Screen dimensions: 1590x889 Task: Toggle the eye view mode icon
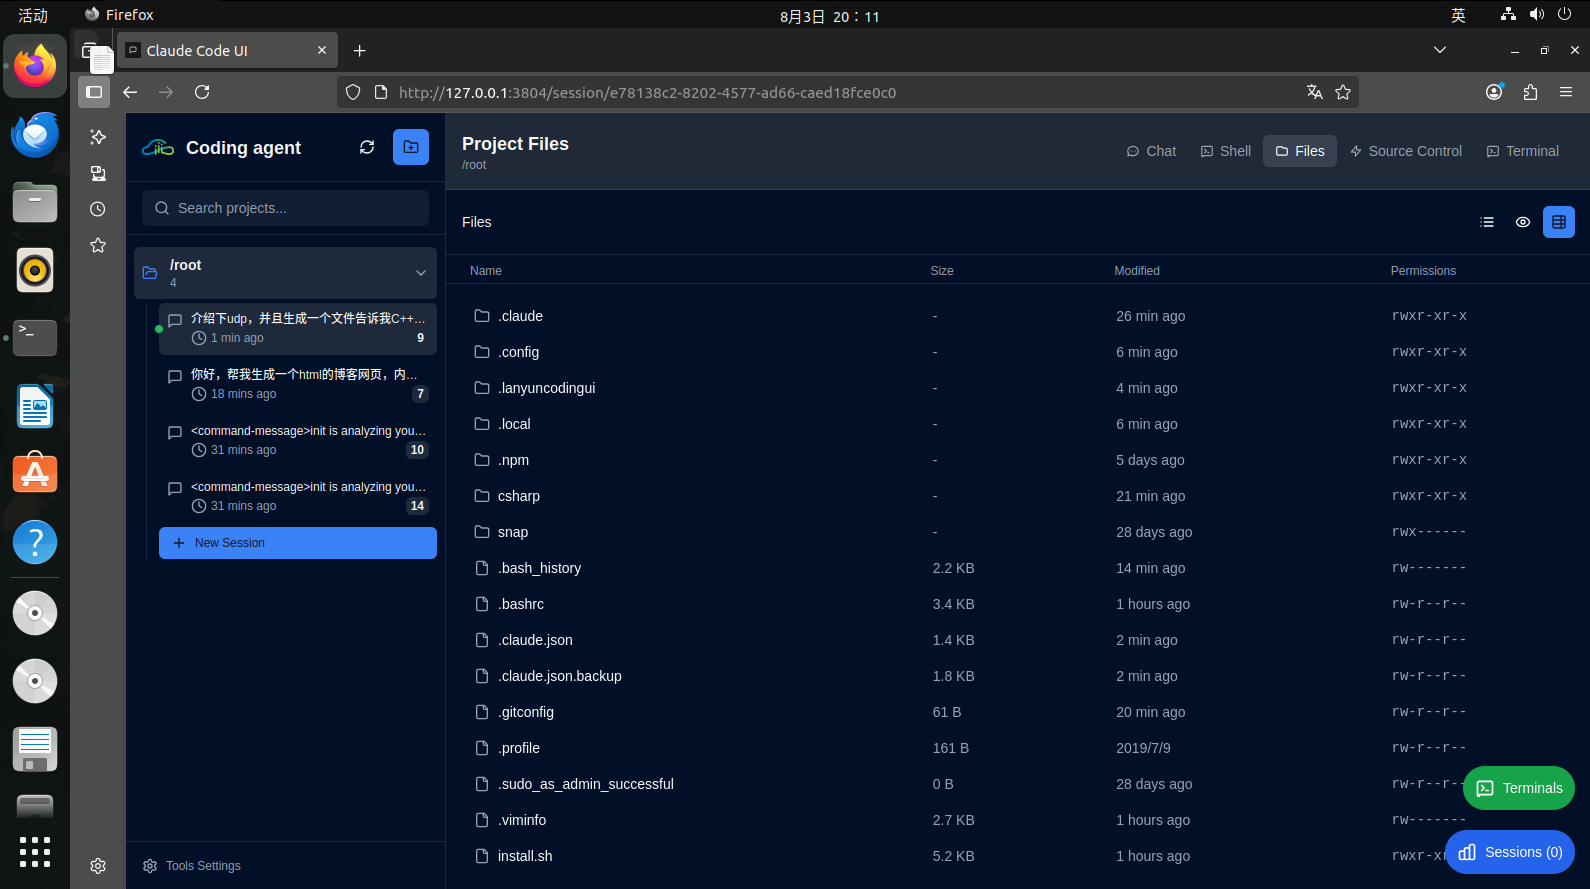[1523, 222]
